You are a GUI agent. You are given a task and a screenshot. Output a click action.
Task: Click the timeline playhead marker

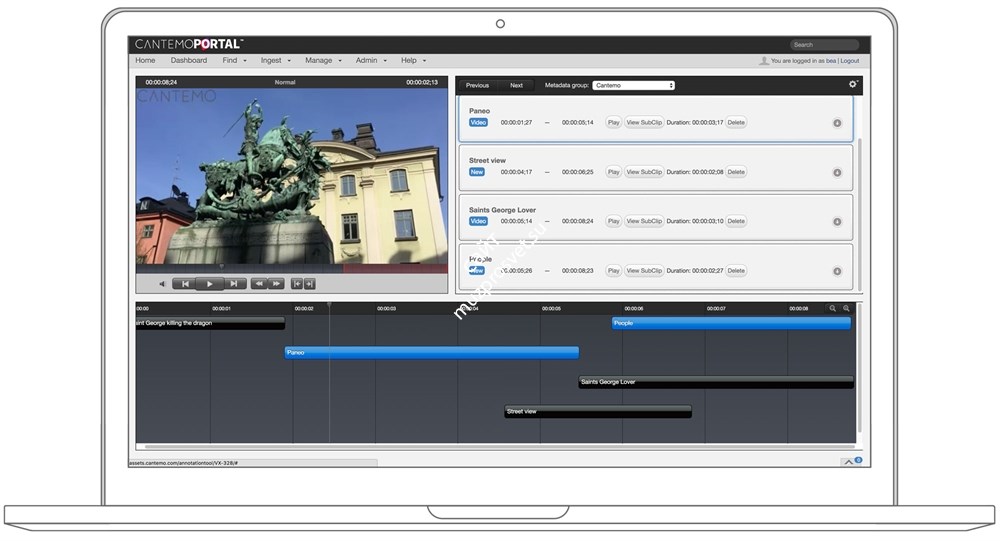tap(329, 306)
